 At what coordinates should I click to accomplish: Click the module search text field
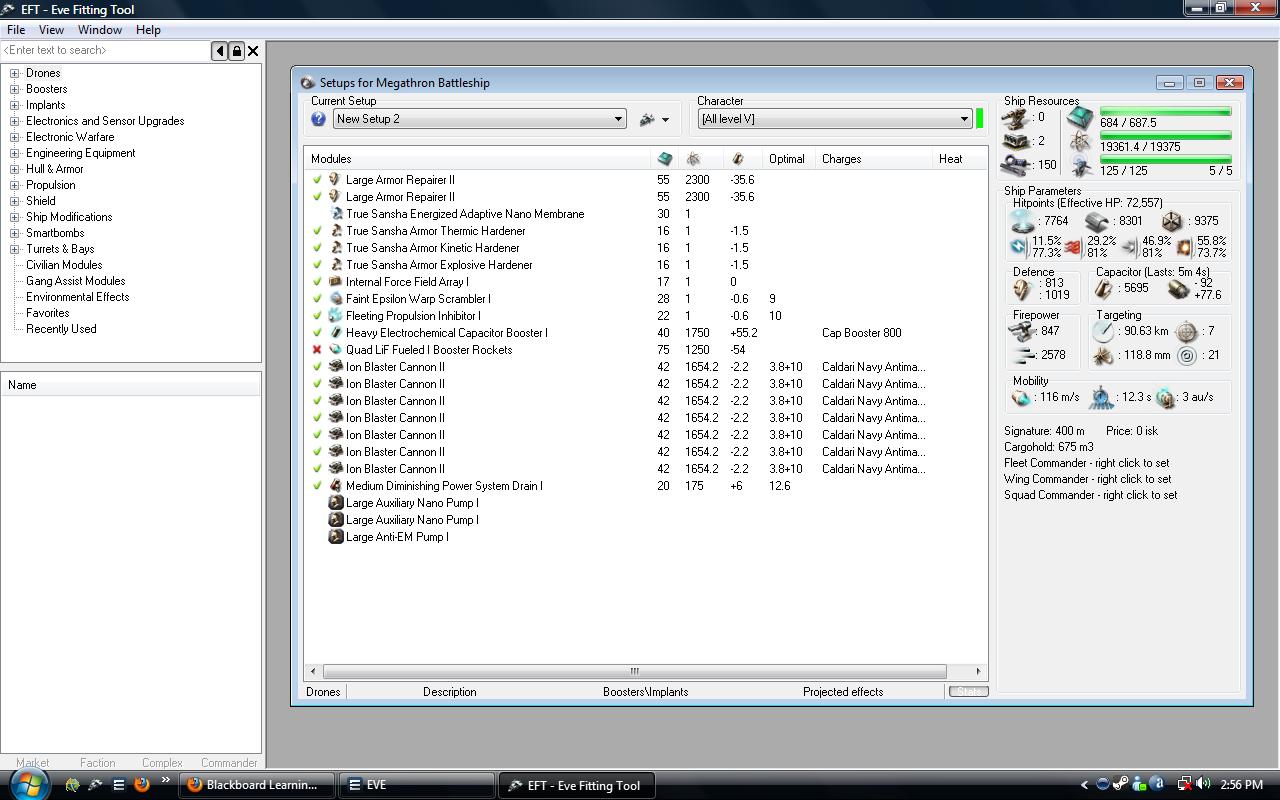click(x=106, y=51)
